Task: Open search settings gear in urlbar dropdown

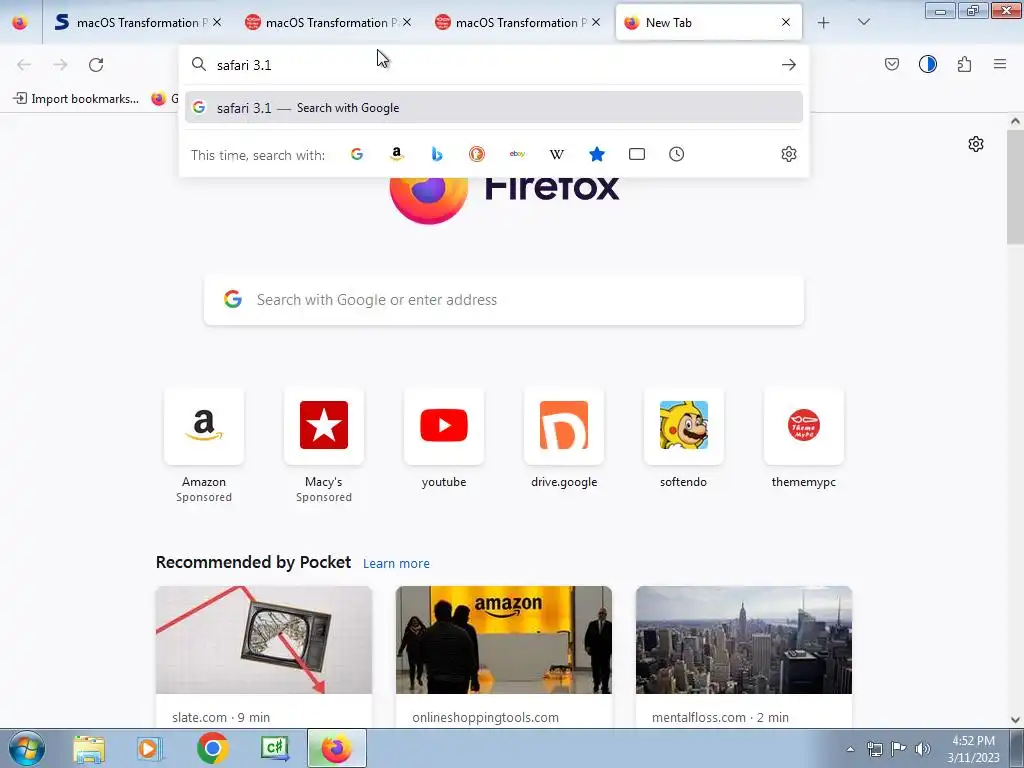Action: [789, 154]
